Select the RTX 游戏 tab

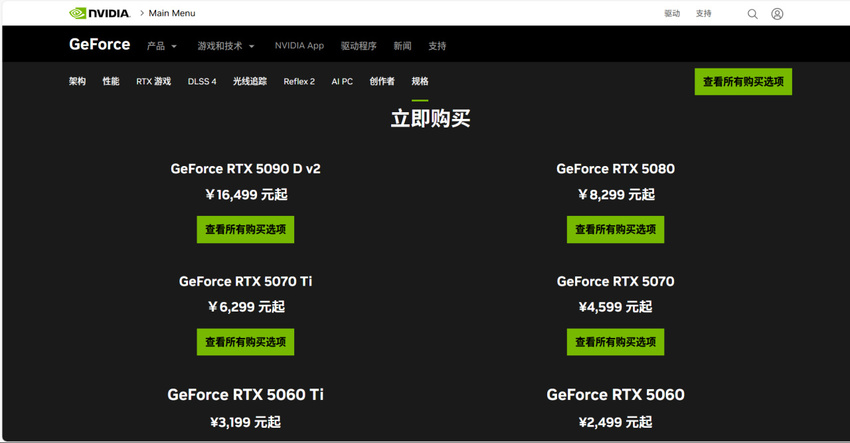153,82
